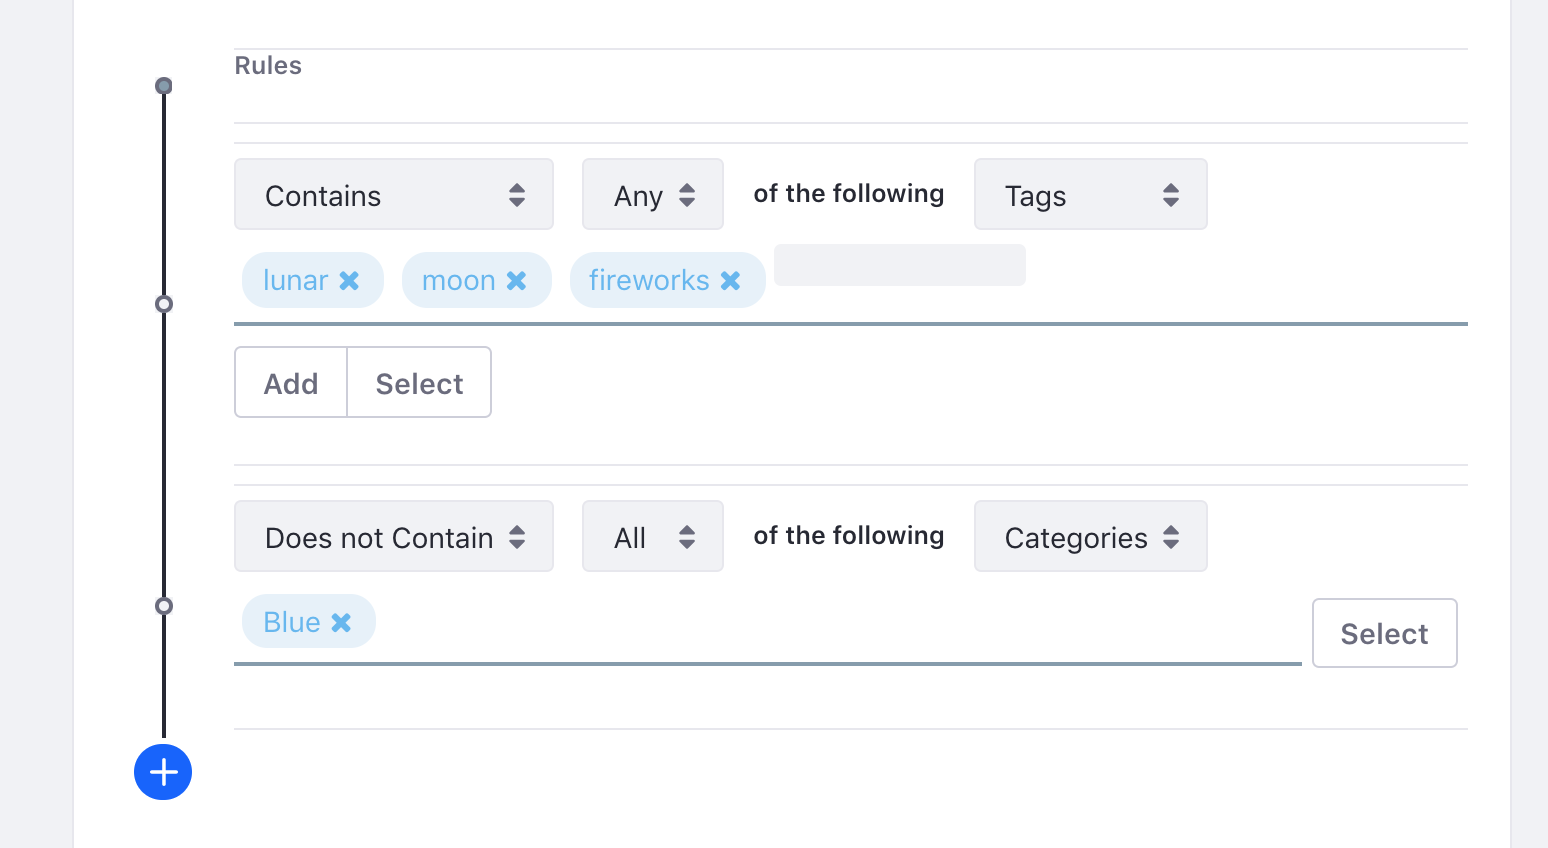Remove the lunar tag
Image resolution: width=1548 pixels, height=848 pixels.
point(349,281)
